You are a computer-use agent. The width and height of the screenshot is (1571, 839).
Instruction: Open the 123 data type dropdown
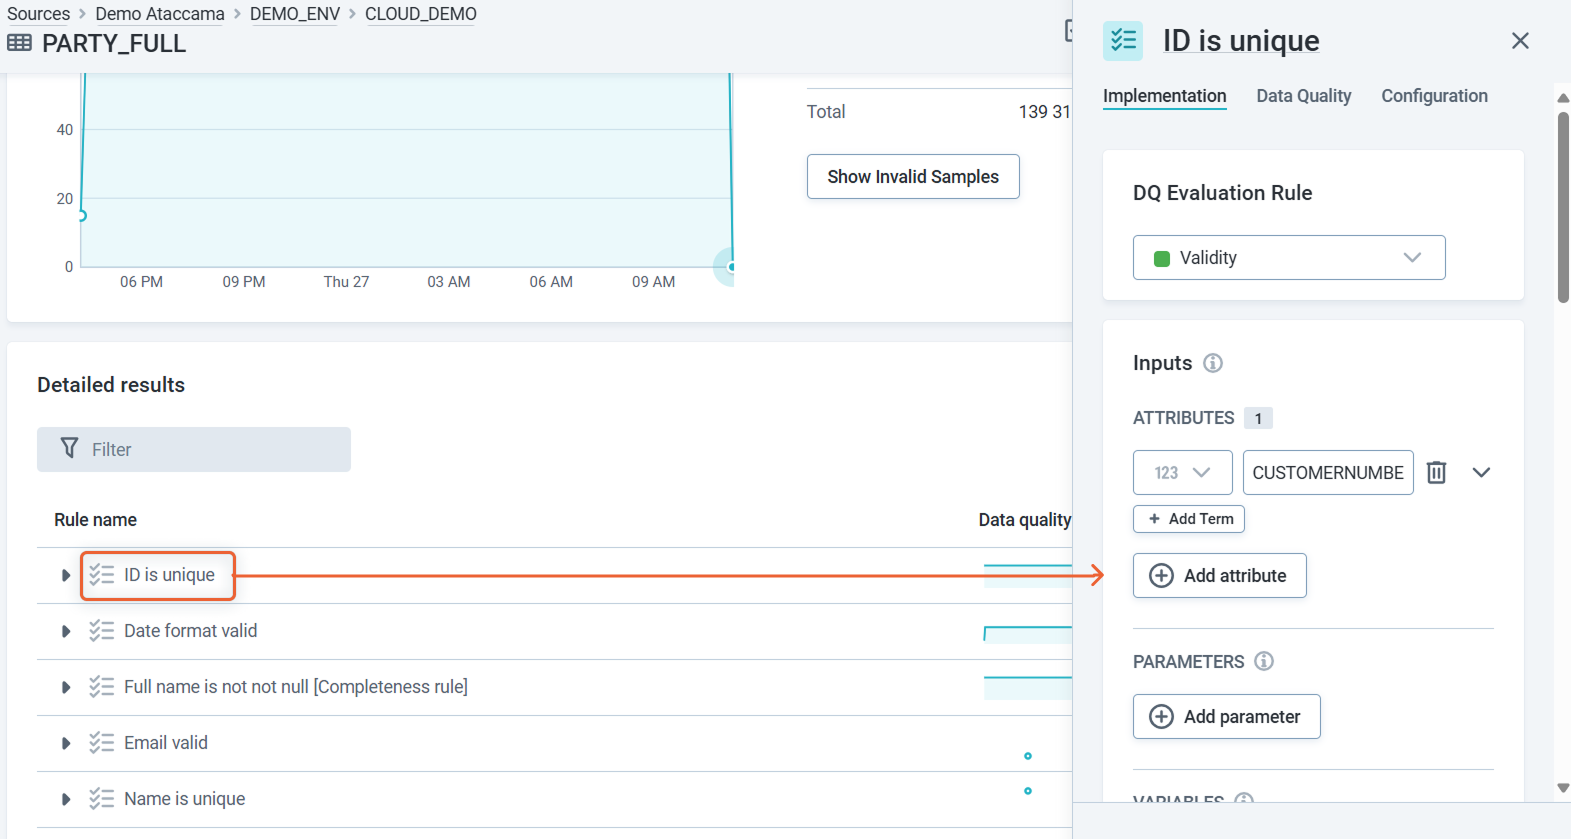tap(1182, 472)
